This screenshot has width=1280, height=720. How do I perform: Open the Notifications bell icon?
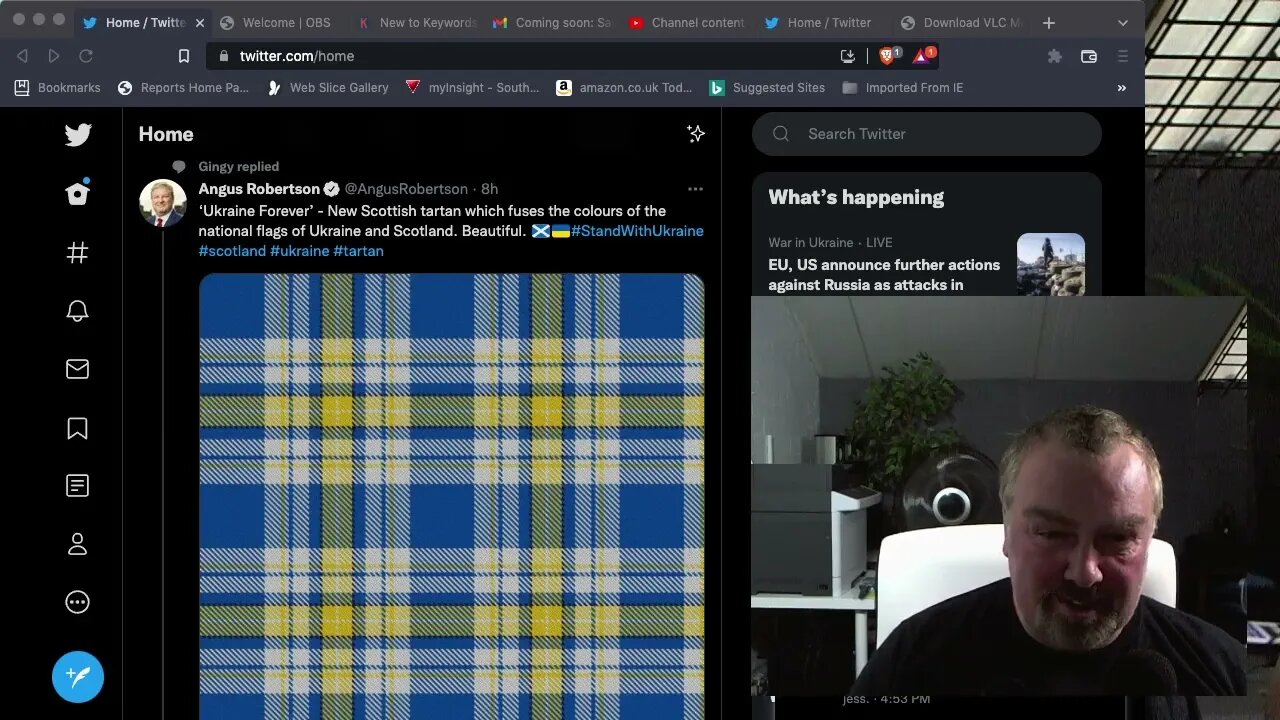[77, 311]
